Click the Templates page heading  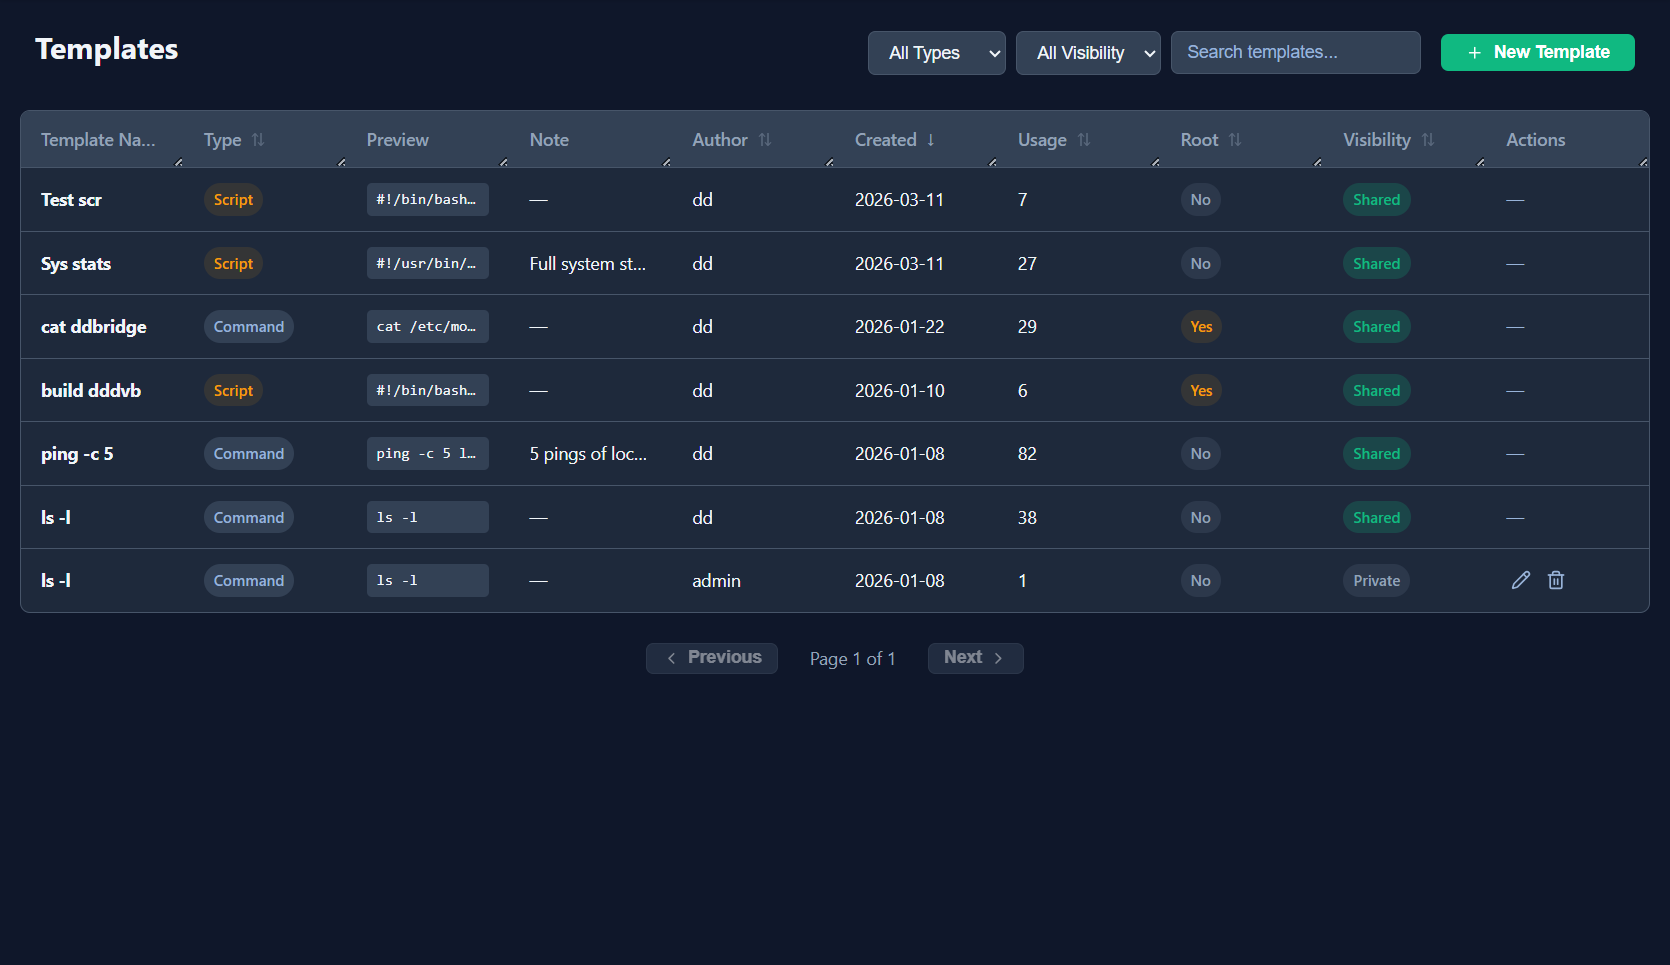pyautogui.click(x=107, y=49)
